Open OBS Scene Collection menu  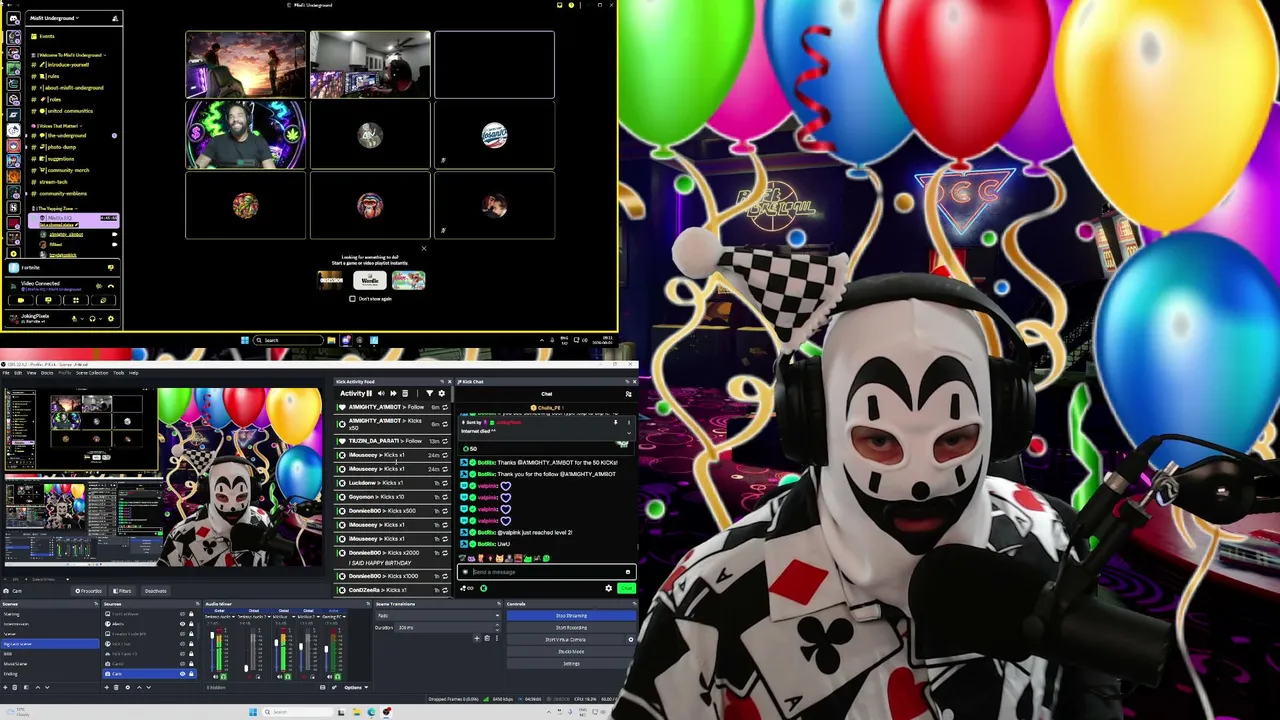(x=92, y=373)
